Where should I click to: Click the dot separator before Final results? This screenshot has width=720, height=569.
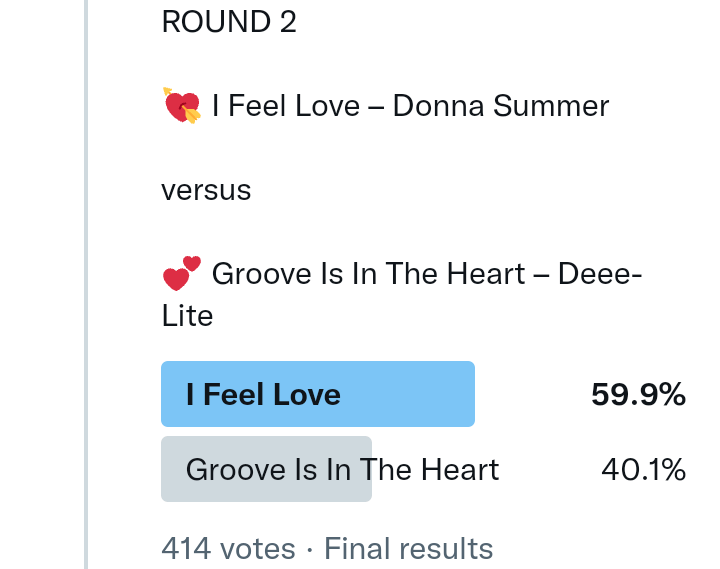310,549
